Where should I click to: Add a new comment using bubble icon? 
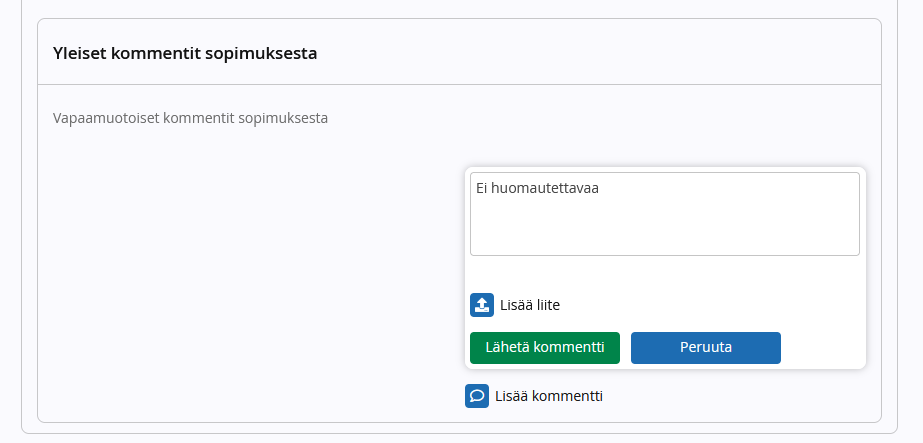[477, 396]
